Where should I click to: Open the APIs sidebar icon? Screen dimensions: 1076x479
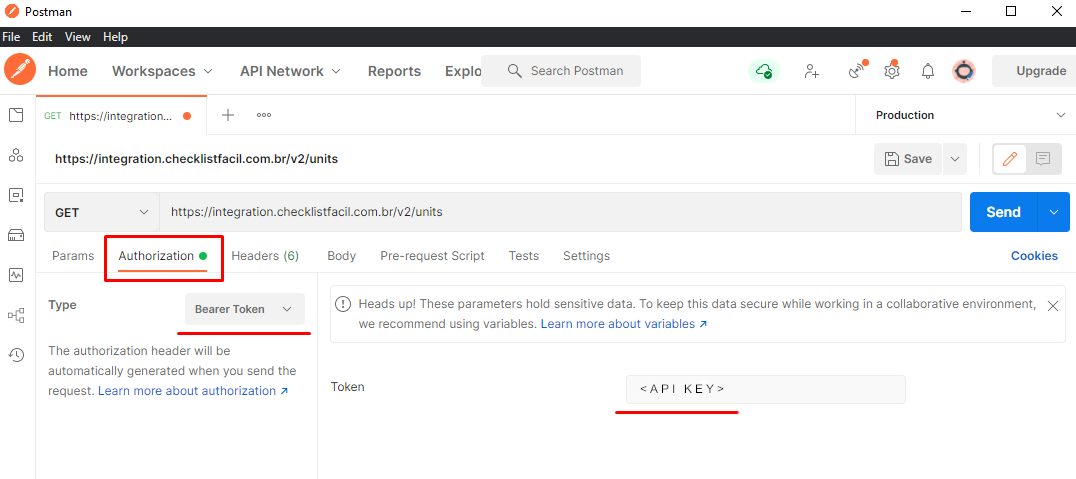16,155
